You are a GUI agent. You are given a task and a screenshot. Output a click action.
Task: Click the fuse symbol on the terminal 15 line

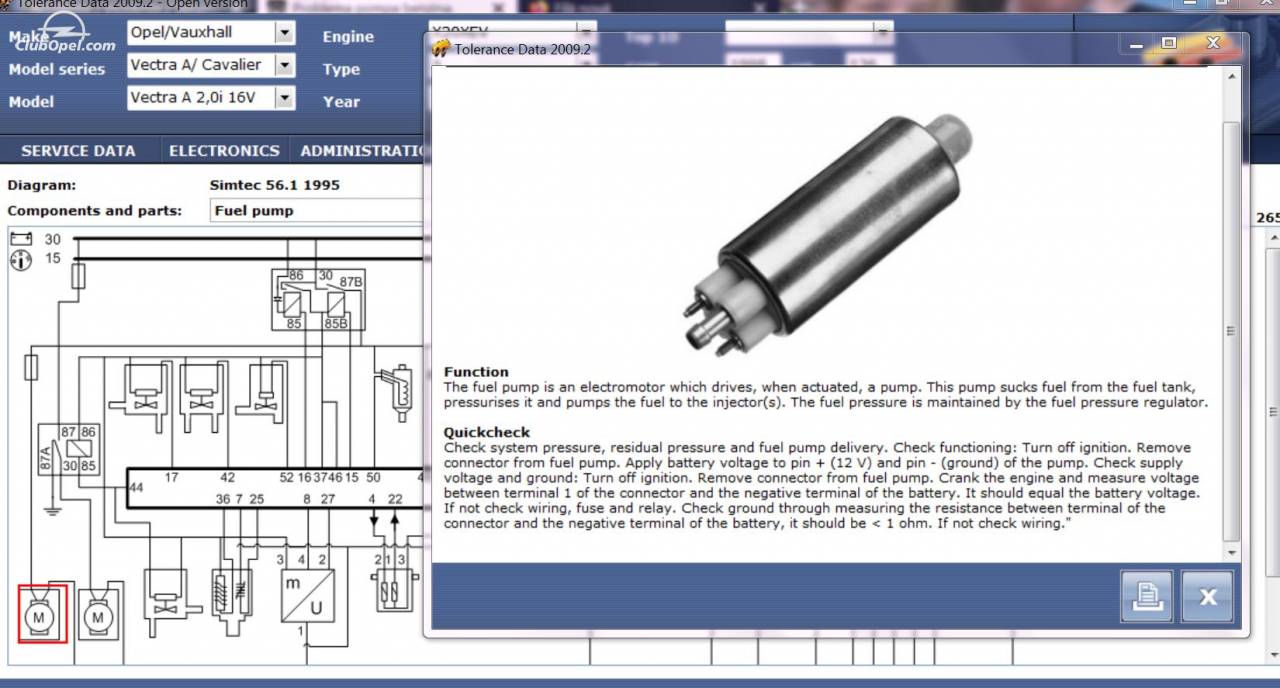coord(79,275)
